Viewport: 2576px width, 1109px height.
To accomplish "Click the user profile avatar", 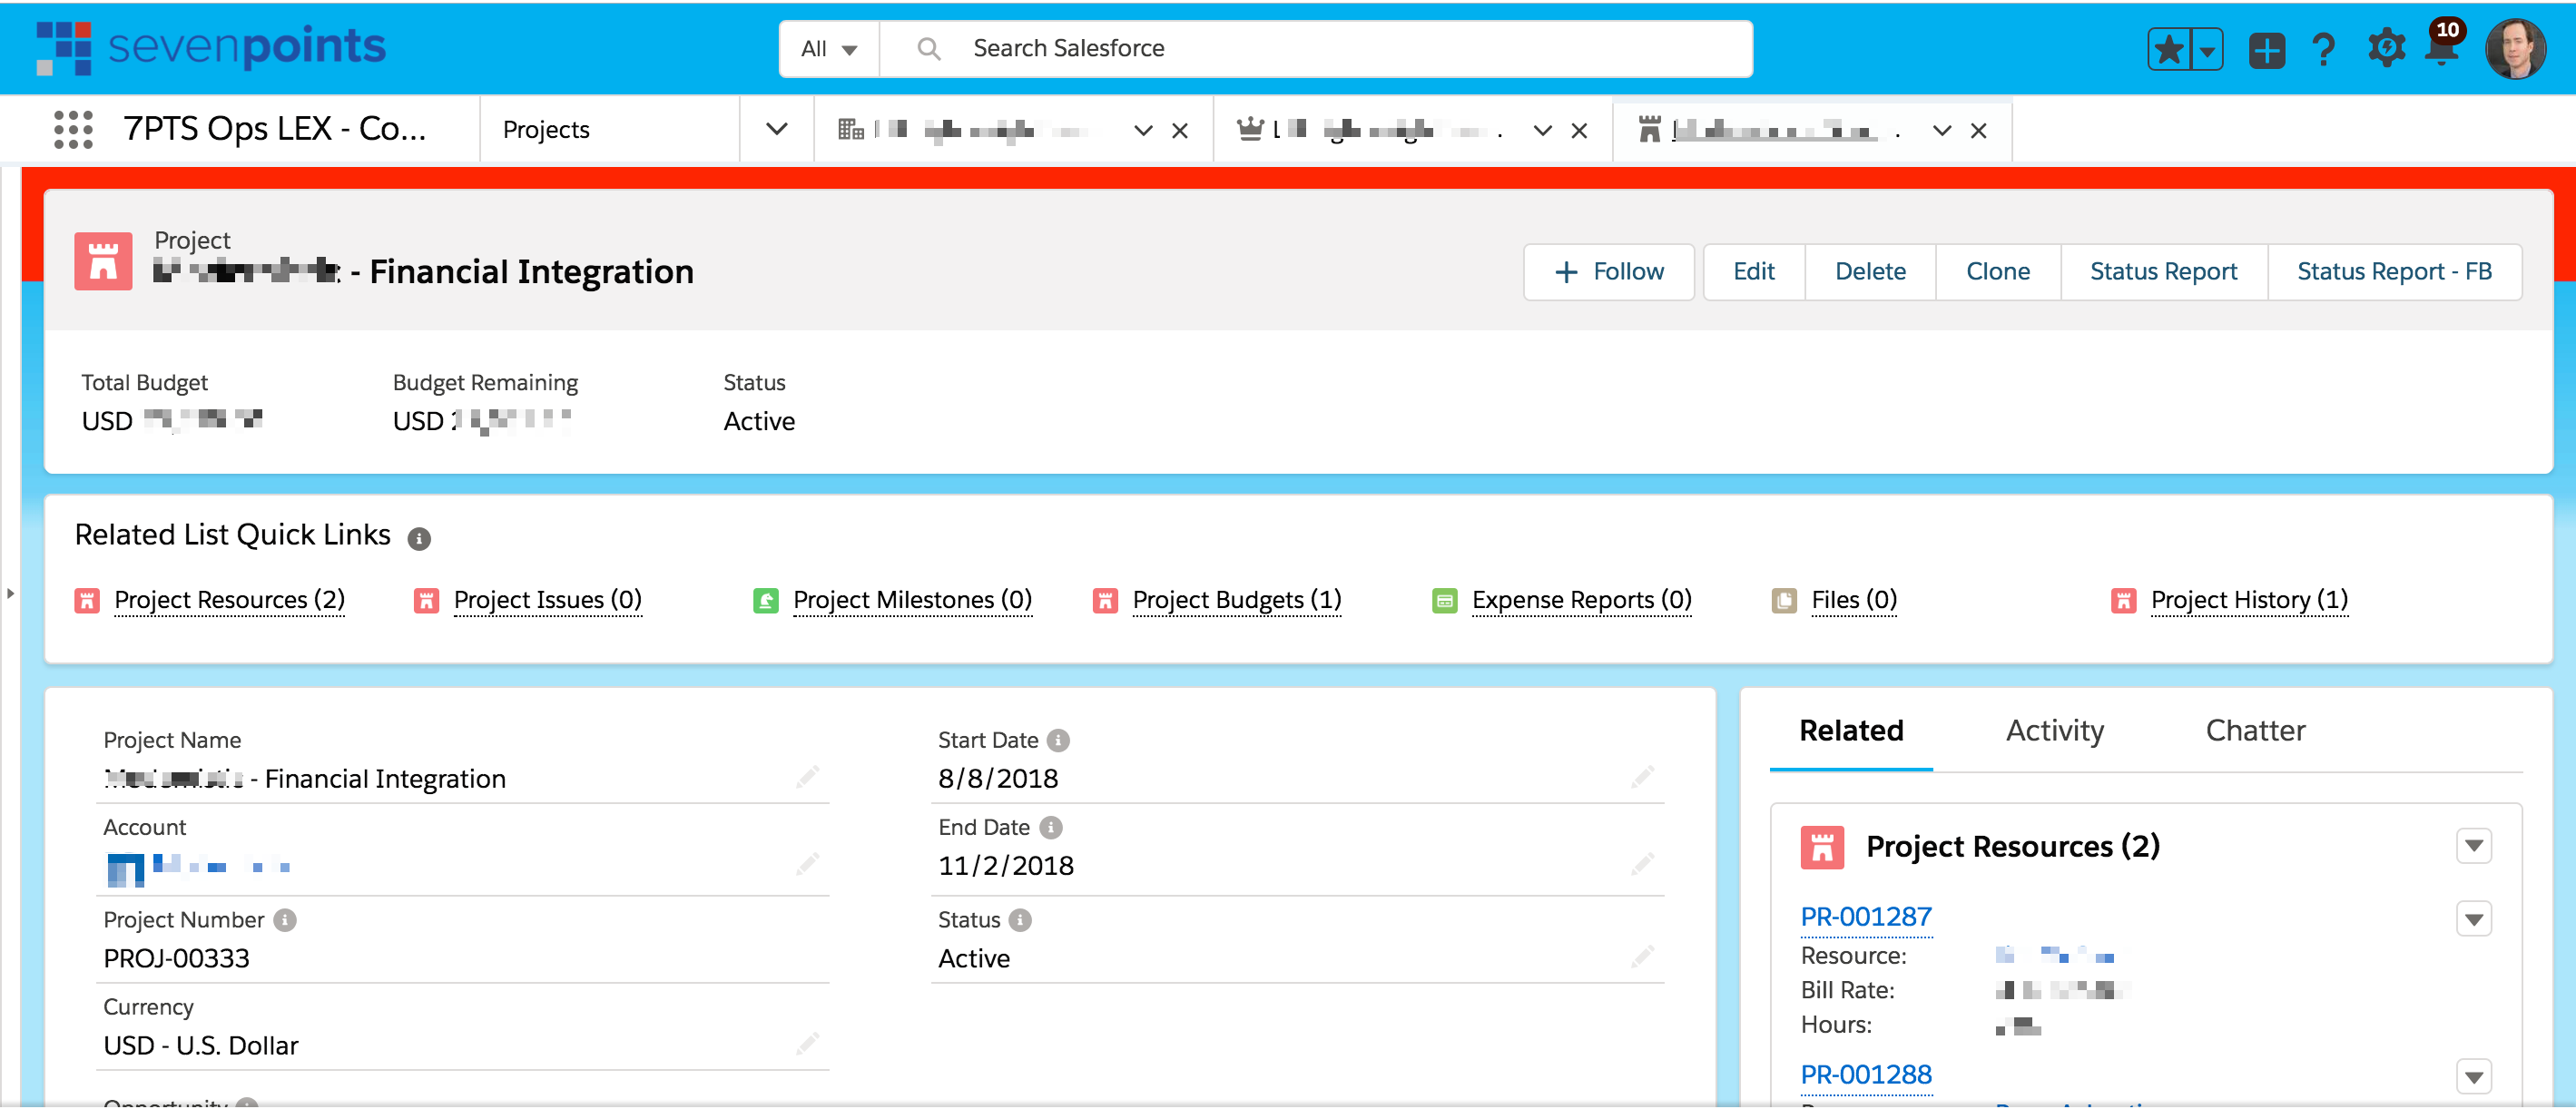I will point(2514,49).
